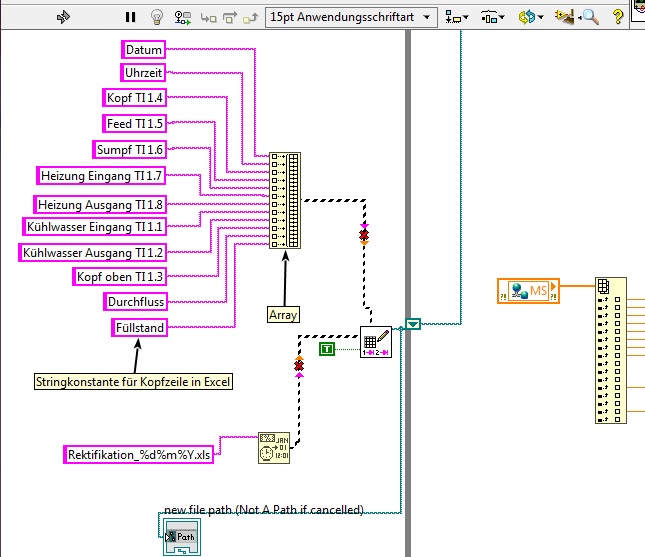Open the 15pt Anwendungsschriftart font dropdown
645x557 pixels.
pos(352,17)
